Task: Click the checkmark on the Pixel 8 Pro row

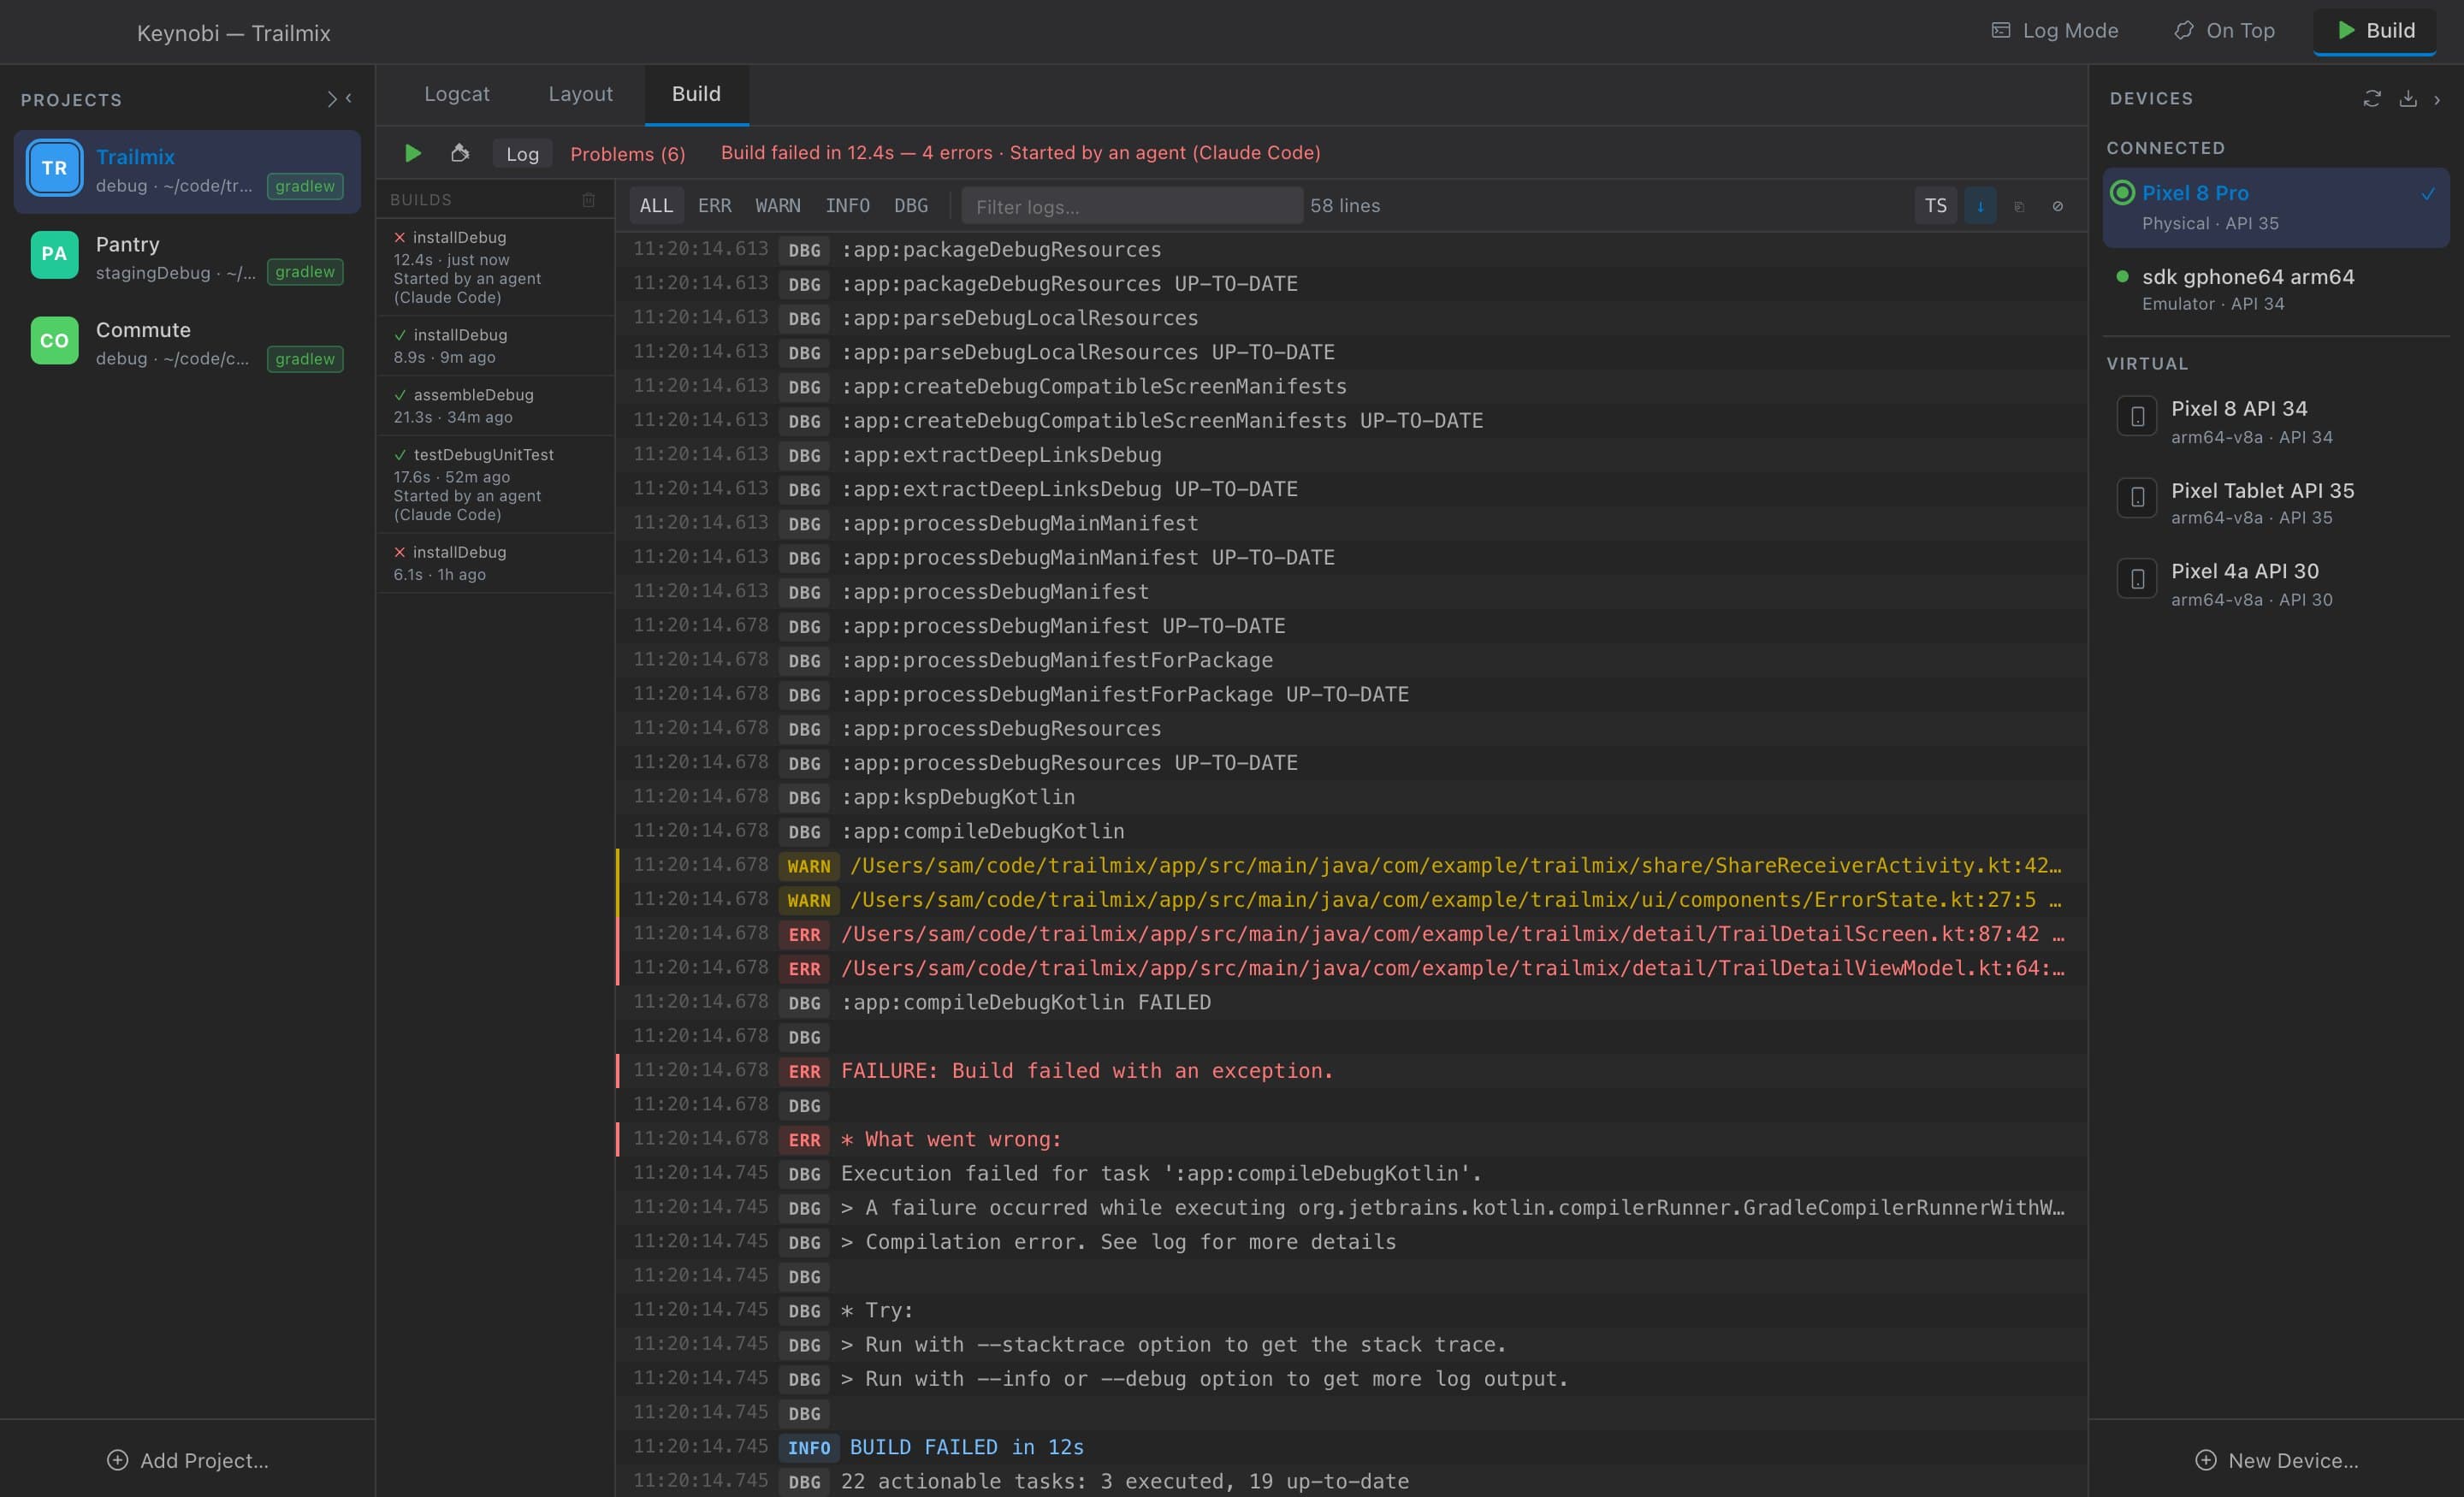Action: tap(2428, 194)
